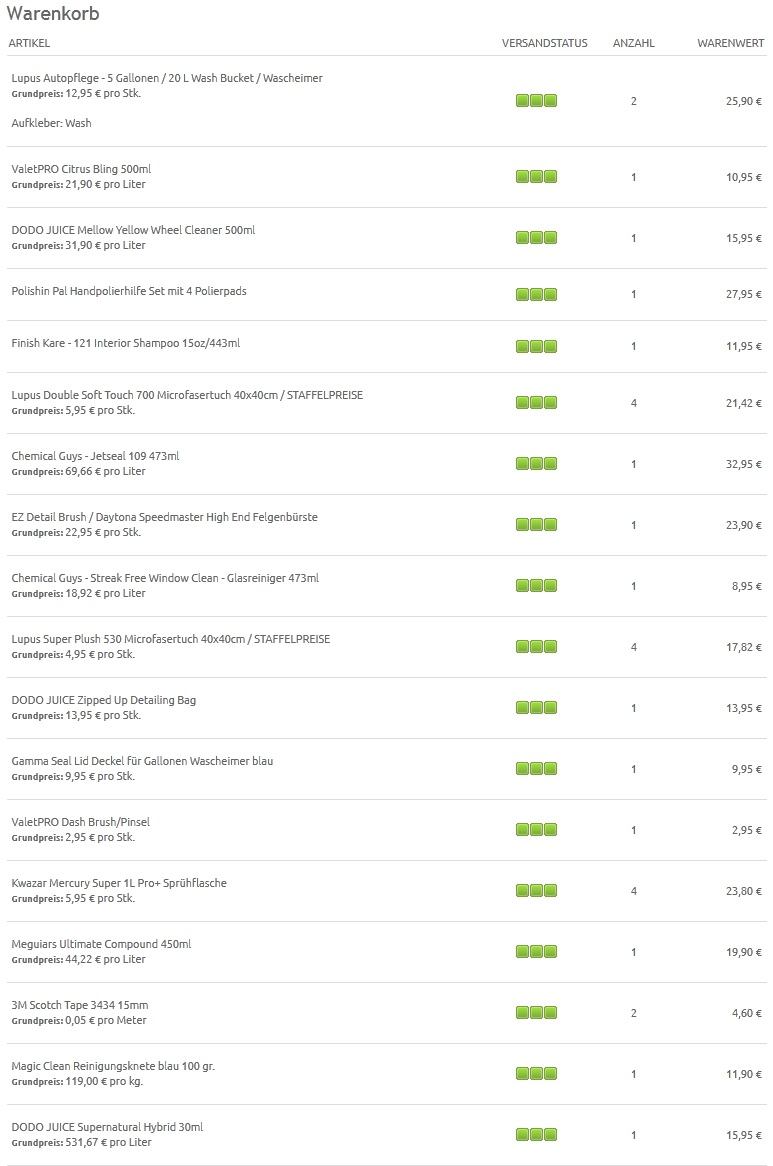Open Magic Clean Reinigungsknete blau link

113,1066
